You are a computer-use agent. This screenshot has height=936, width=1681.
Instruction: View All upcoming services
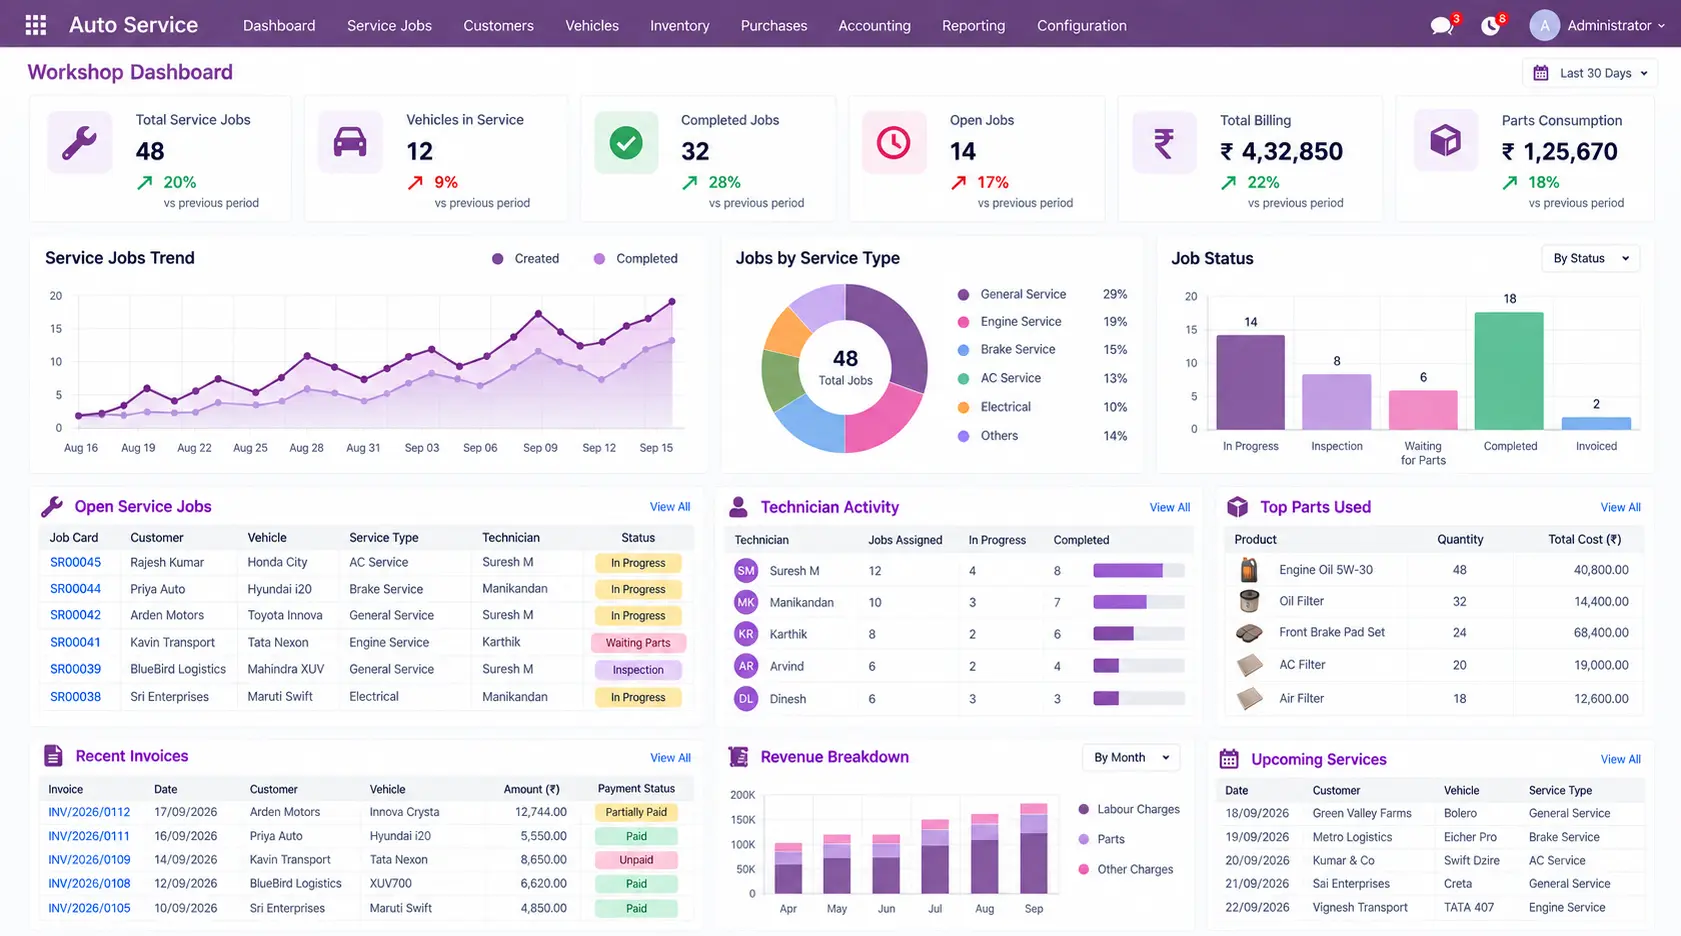[x=1620, y=760]
